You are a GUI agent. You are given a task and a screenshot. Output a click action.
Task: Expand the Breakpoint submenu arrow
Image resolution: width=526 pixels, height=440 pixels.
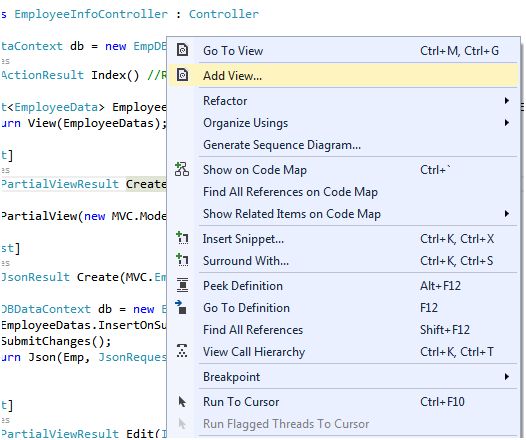click(x=507, y=377)
